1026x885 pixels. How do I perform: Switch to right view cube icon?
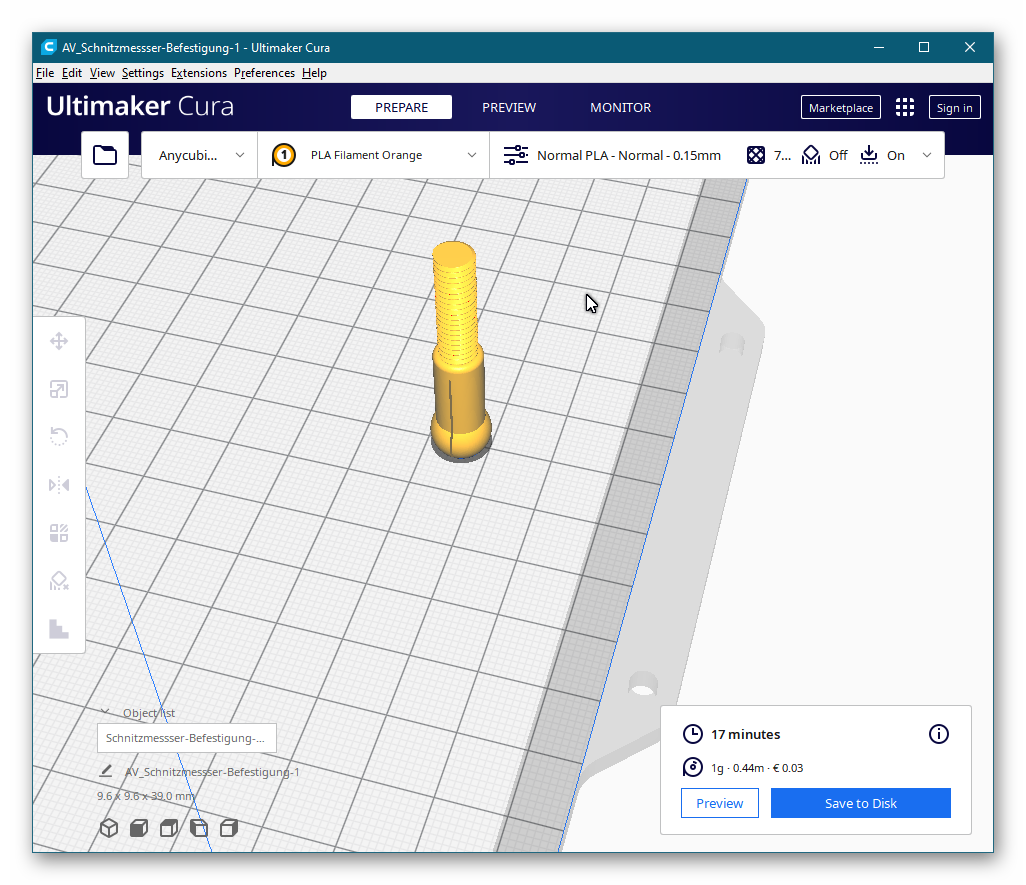coord(229,828)
